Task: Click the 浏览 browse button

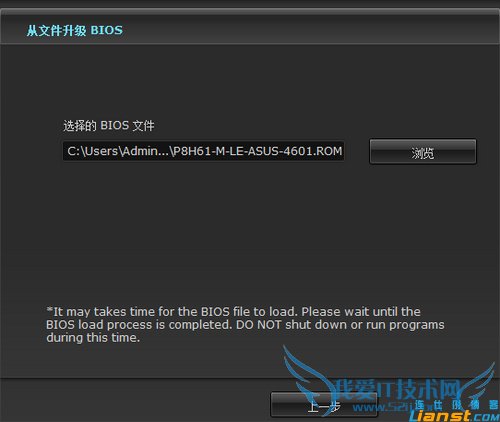Action: pos(423,152)
